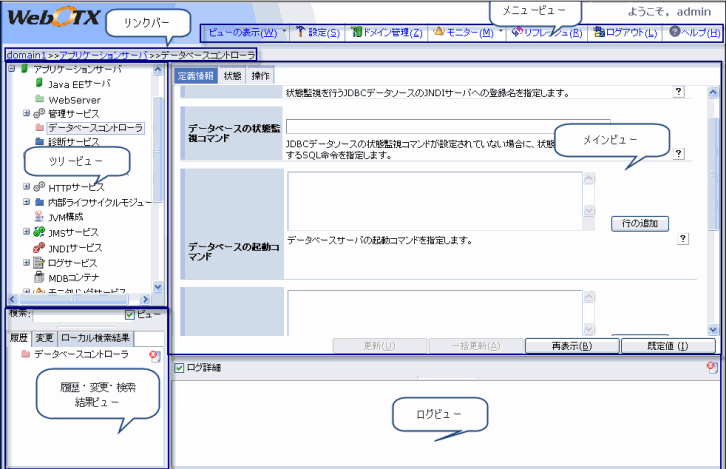
Task: Click help icon beside データベースの起動コマンド description
Action: click(x=683, y=240)
